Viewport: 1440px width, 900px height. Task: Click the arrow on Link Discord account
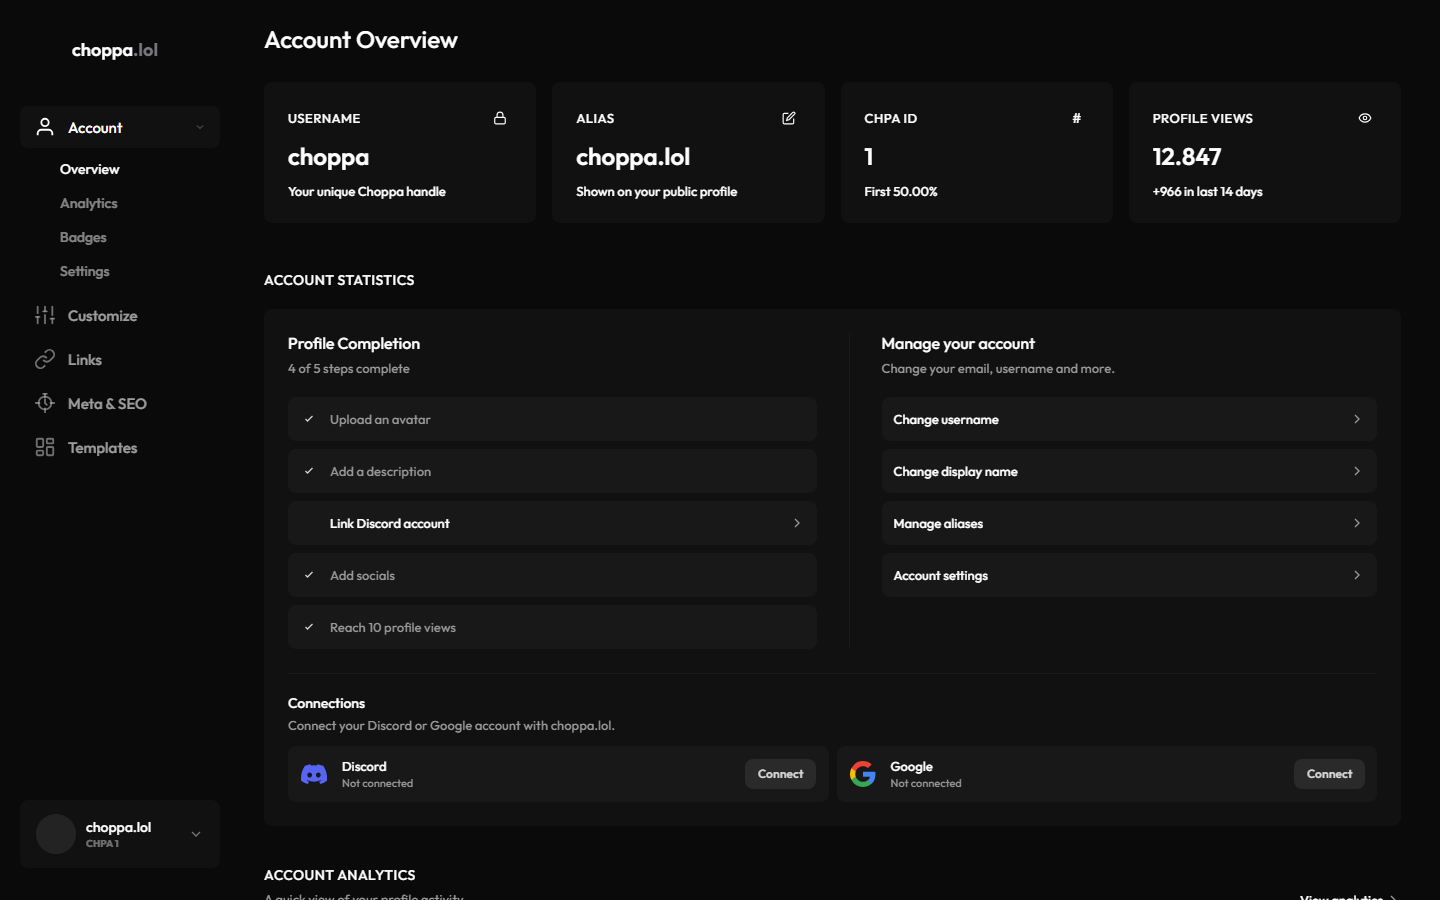click(797, 523)
